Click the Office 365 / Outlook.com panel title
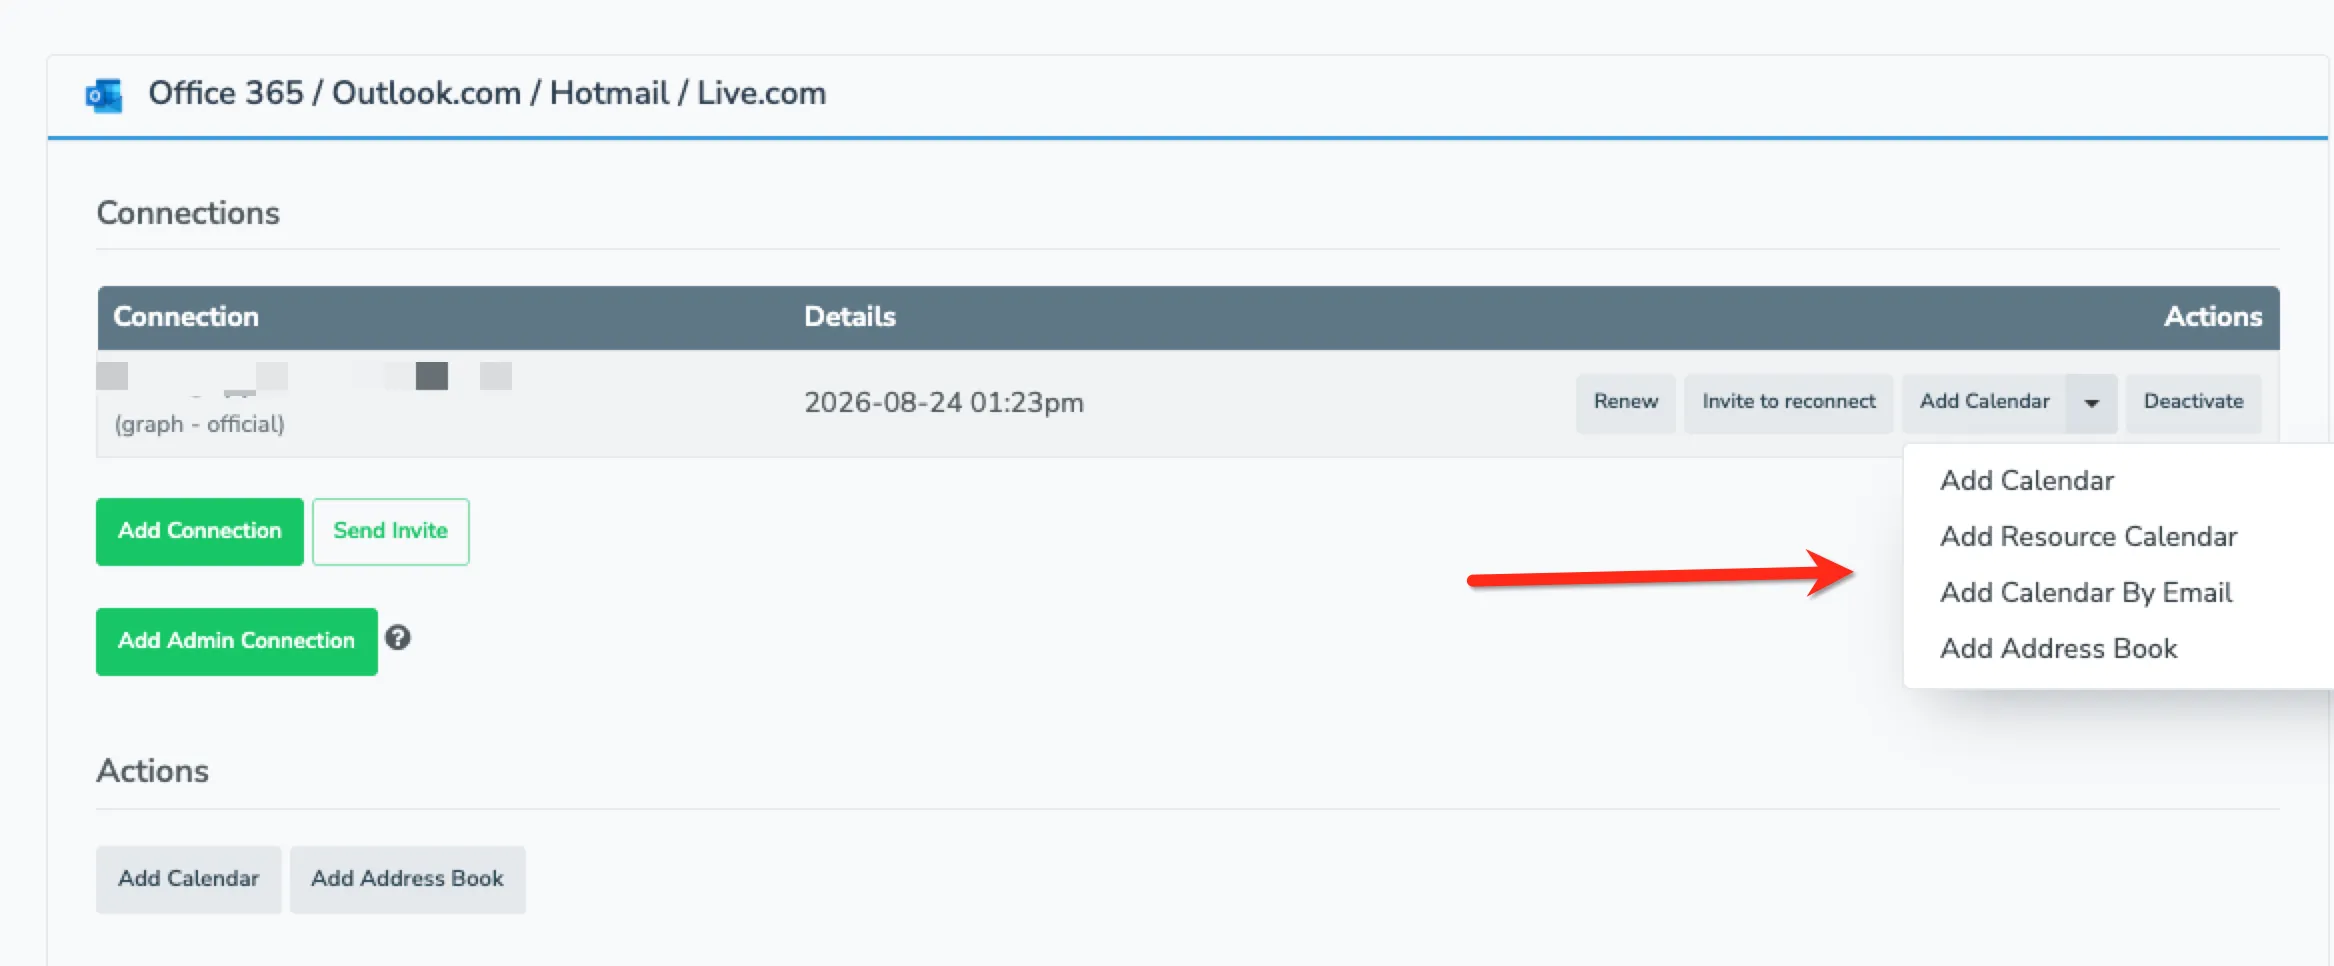2334x966 pixels. (487, 94)
